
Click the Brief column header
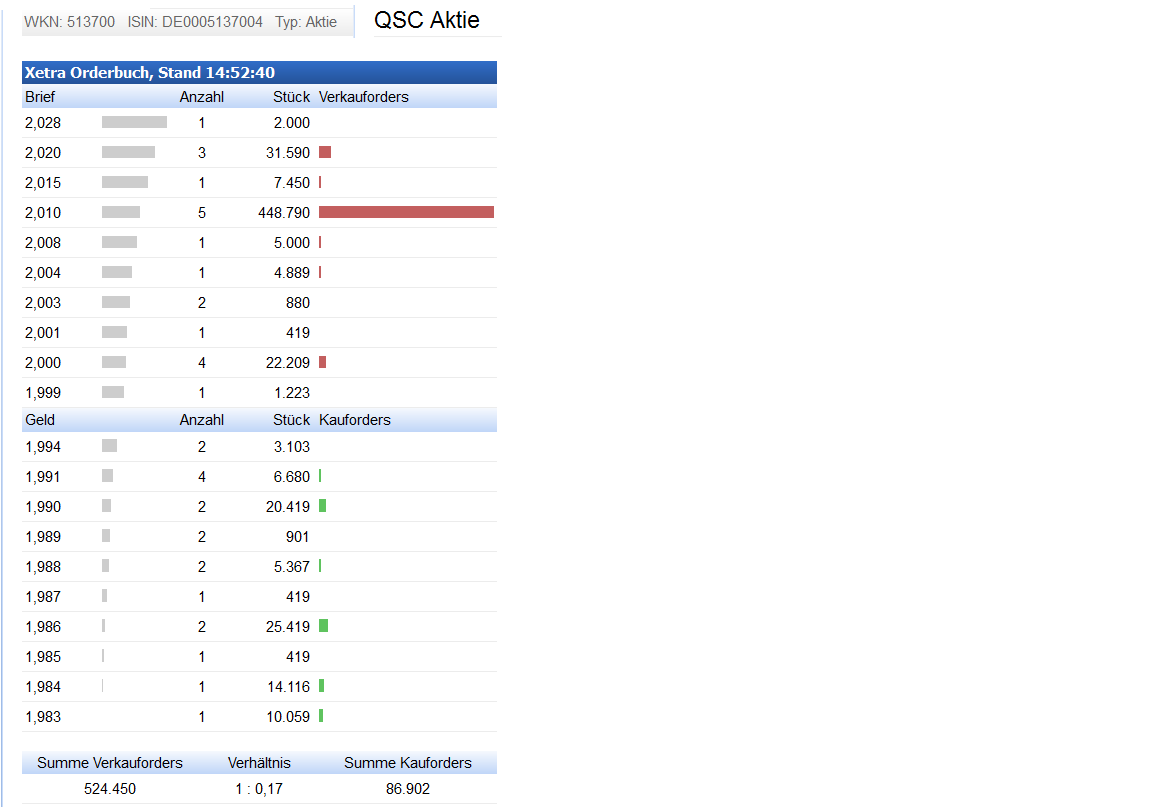coord(40,97)
